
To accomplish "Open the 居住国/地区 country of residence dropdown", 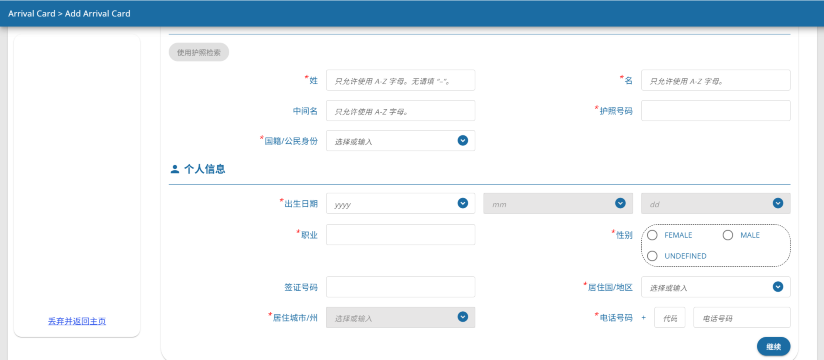I will point(716,287).
